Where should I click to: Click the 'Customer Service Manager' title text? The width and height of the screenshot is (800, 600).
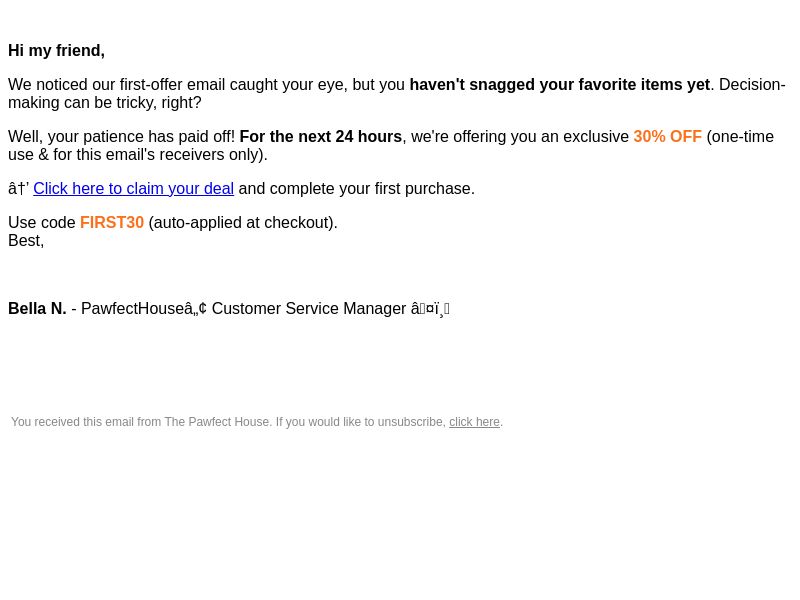[x=309, y=309]
